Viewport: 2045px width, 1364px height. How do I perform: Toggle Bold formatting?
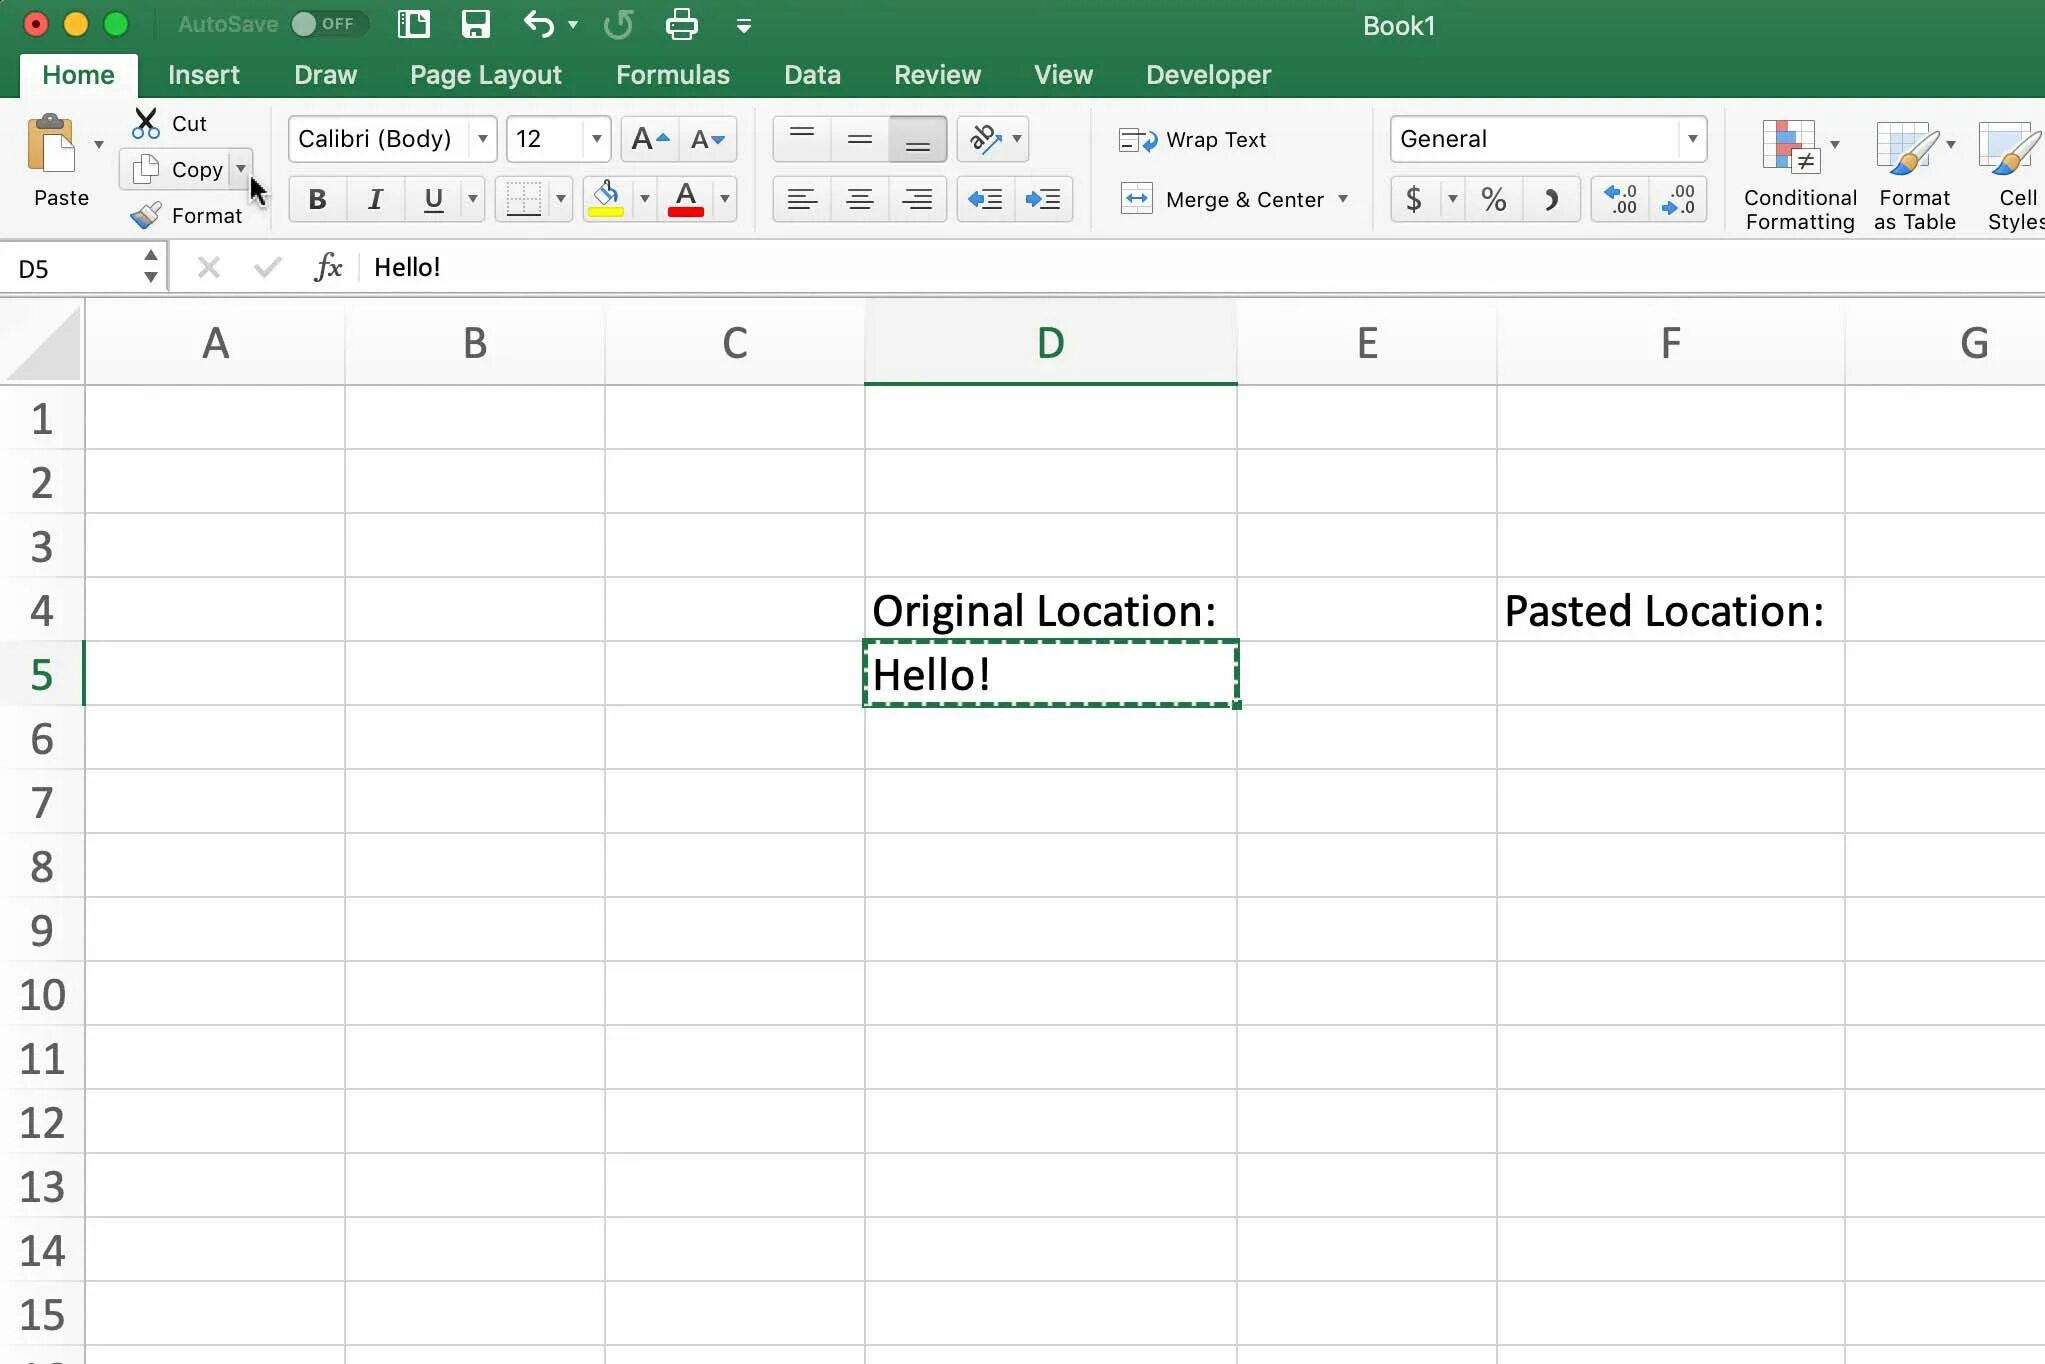click(x=317, y=199)
